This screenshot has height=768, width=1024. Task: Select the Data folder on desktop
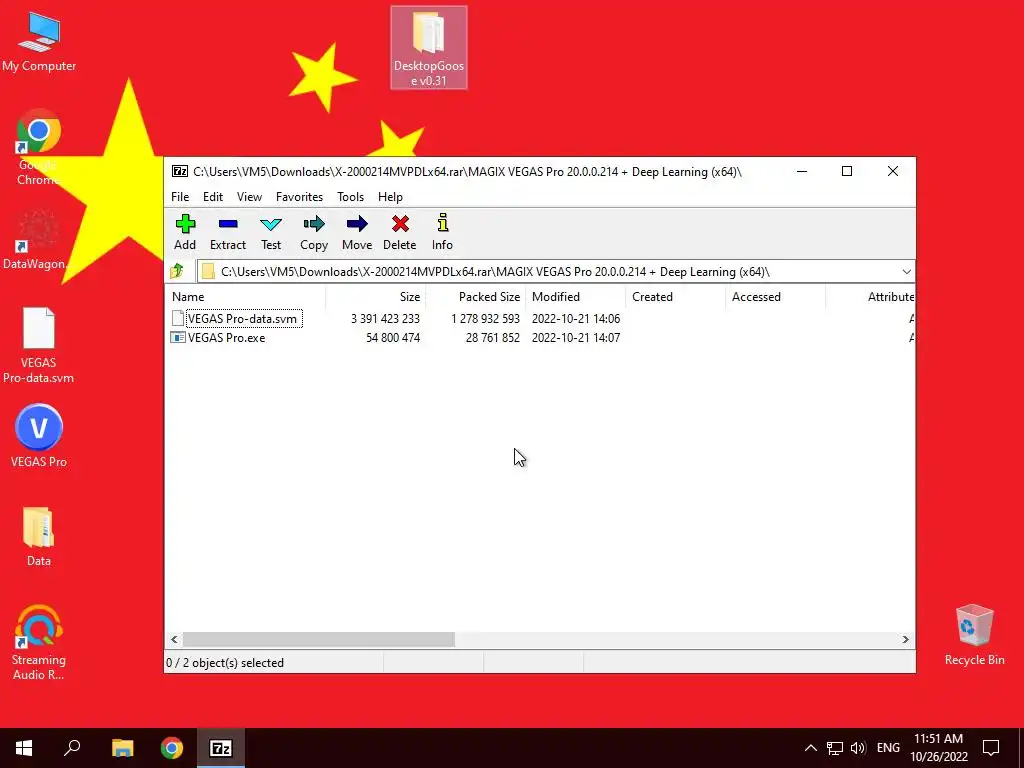(39, 536)
